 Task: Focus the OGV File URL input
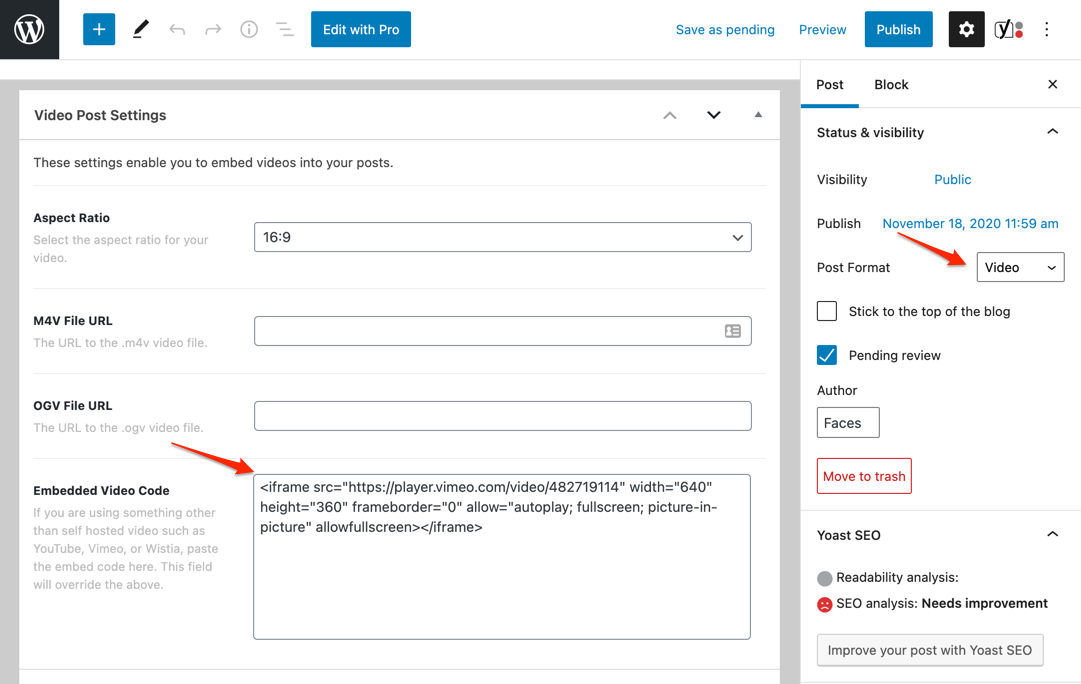503,416
